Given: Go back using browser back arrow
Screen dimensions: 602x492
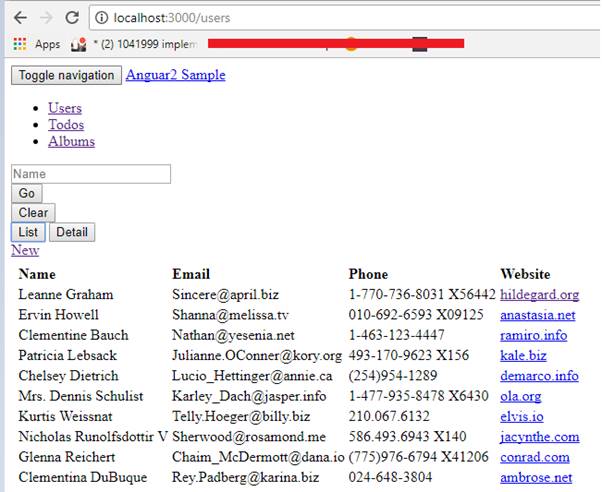Looking at the screenshot, I should pyautogui.click(x=20, y=18).
